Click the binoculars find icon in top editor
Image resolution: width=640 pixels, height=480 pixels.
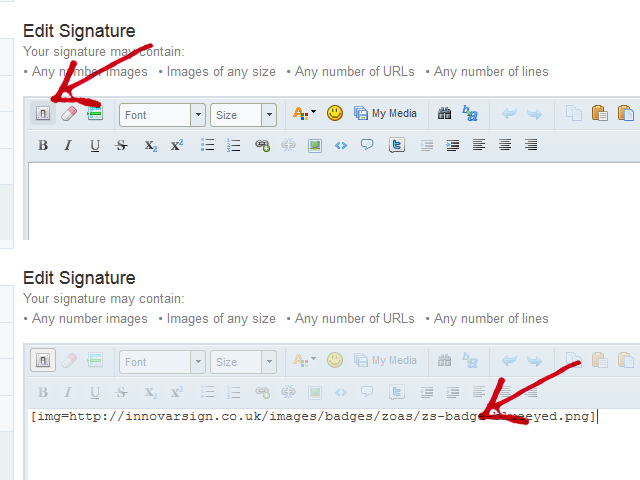point(444,114)
